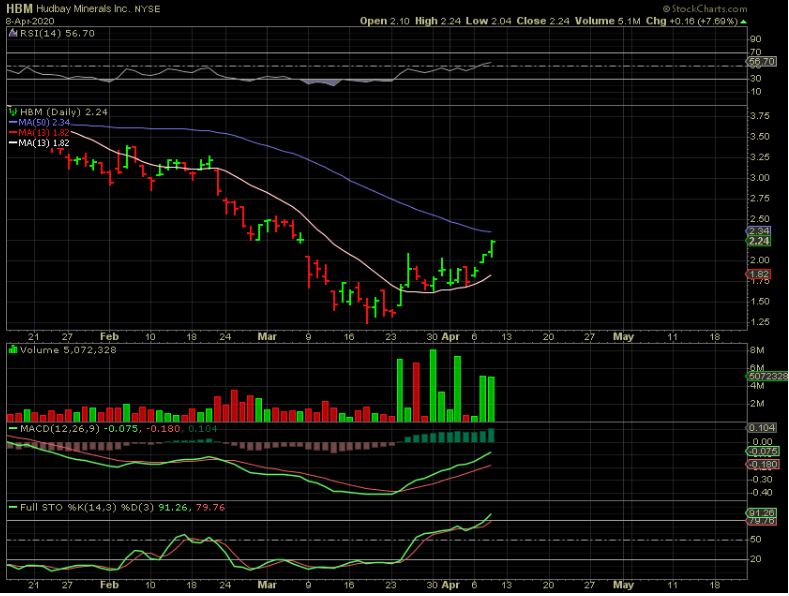Click the MACD(12,26,9) legend line icon
Image resolution: width=789 pixels, height=596 pixels.
coord(11,429)
